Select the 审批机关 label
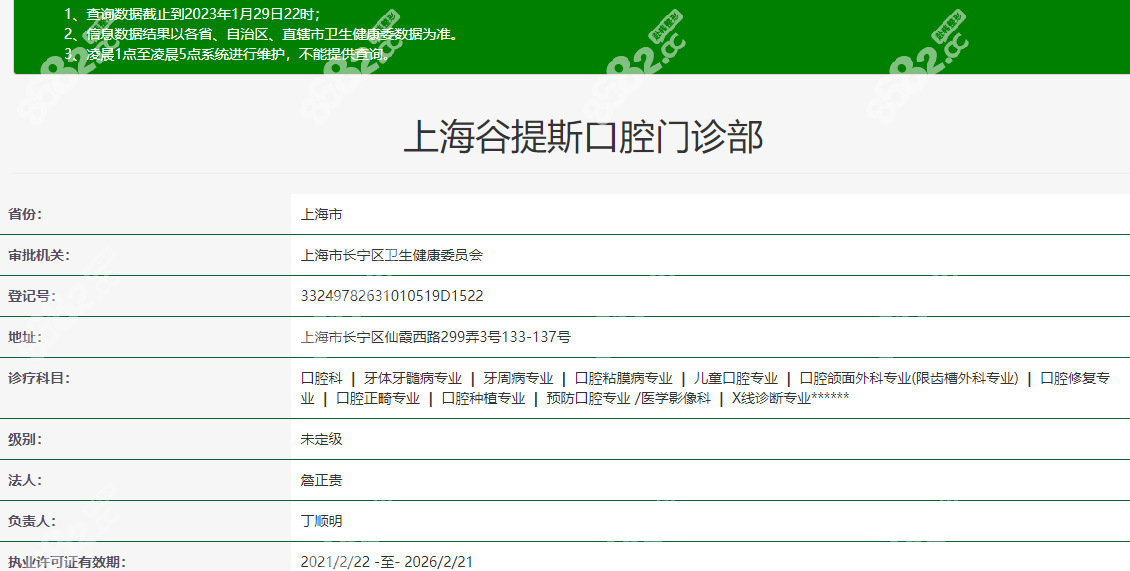Viewport: 1130px width, 571px height. (39, 255)
